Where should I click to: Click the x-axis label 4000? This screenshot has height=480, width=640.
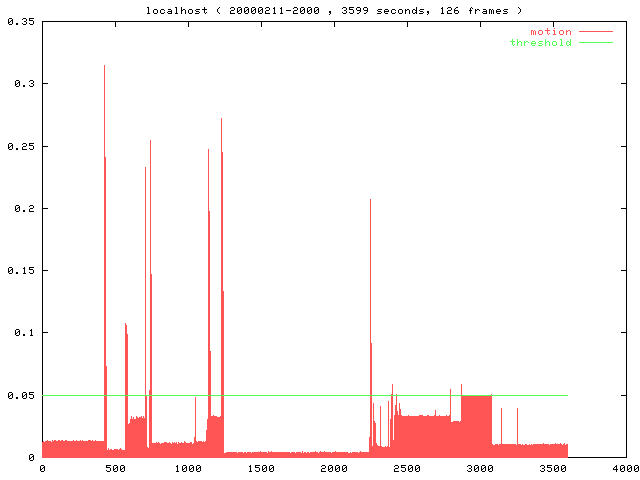click(x=626, y=468)
